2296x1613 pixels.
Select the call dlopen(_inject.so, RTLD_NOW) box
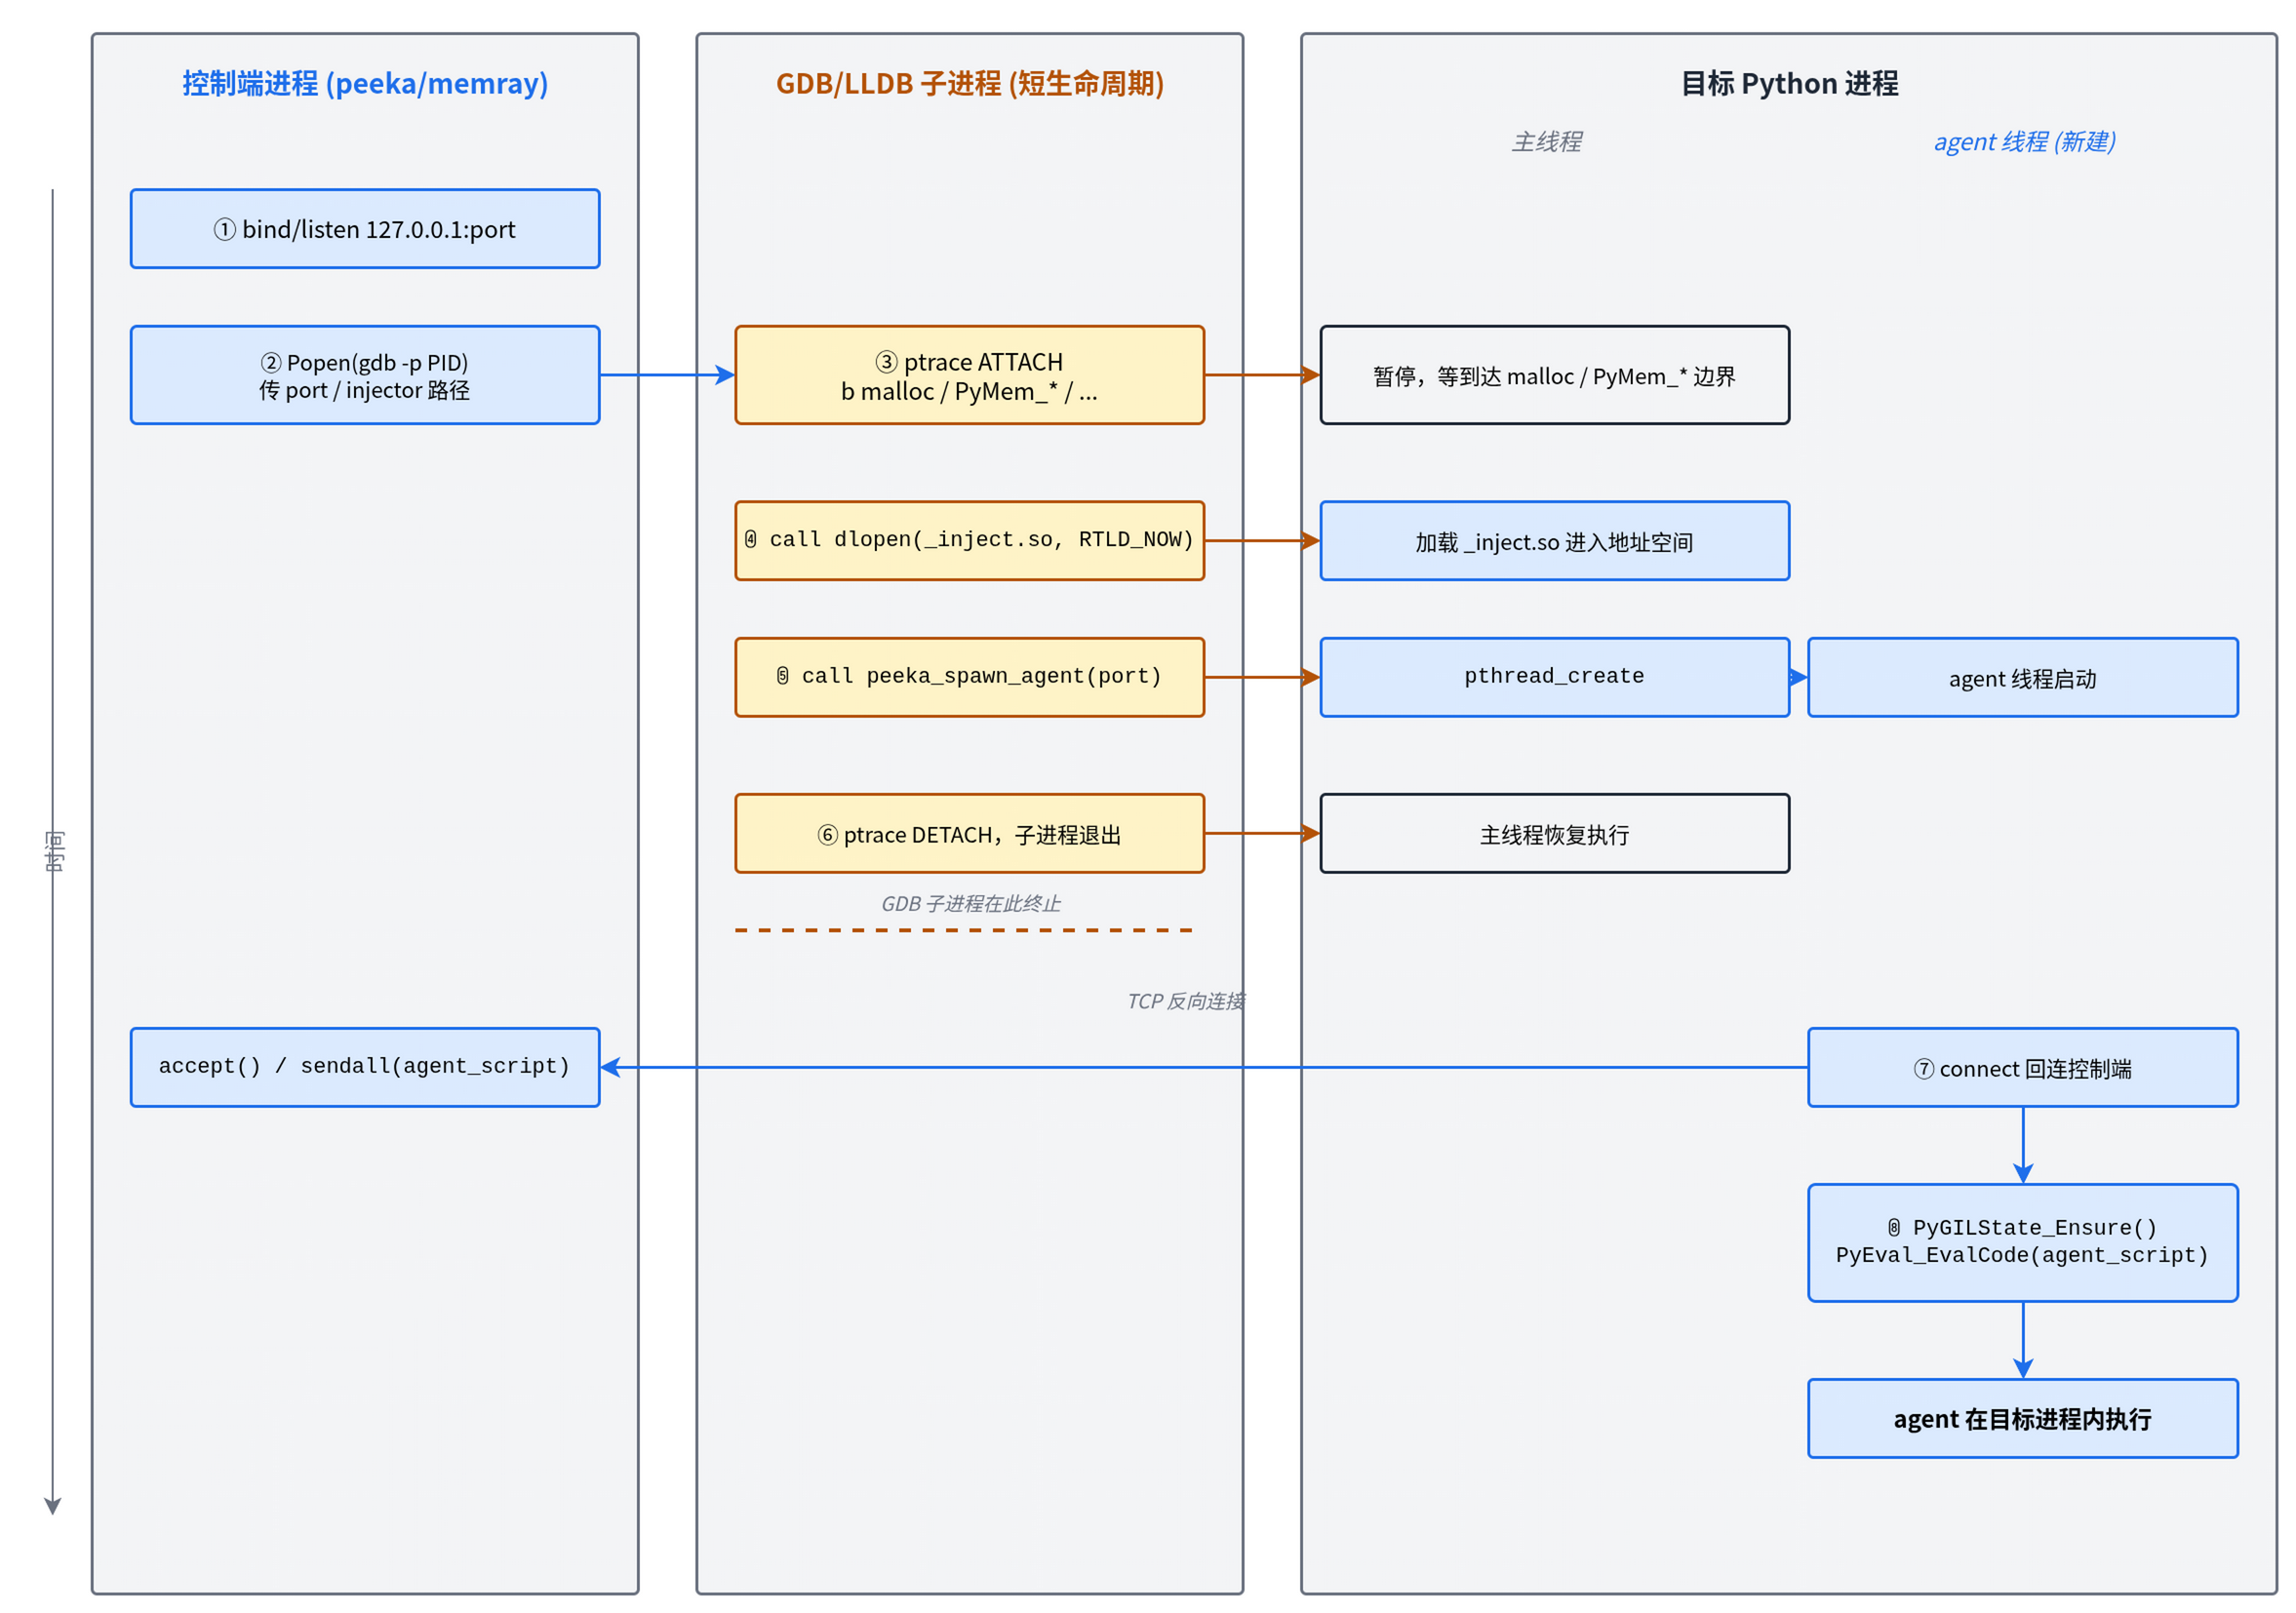click(x=969, y=540)
